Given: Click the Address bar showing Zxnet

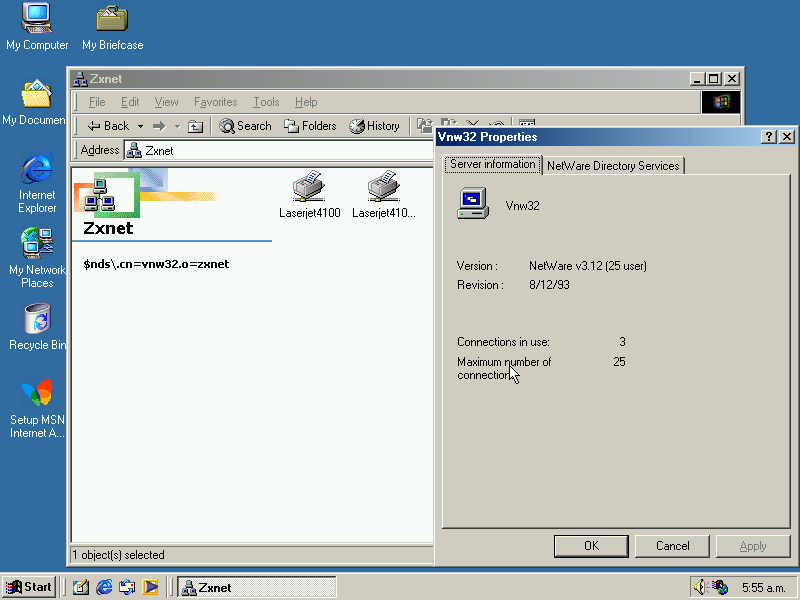Looking at the screenshot, I should coord(279,151).
